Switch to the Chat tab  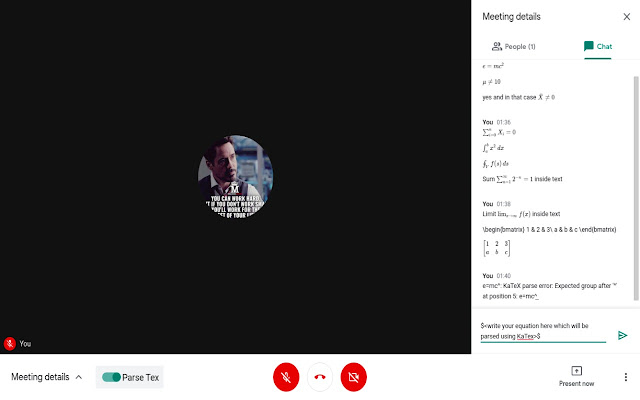click(598, 47)
